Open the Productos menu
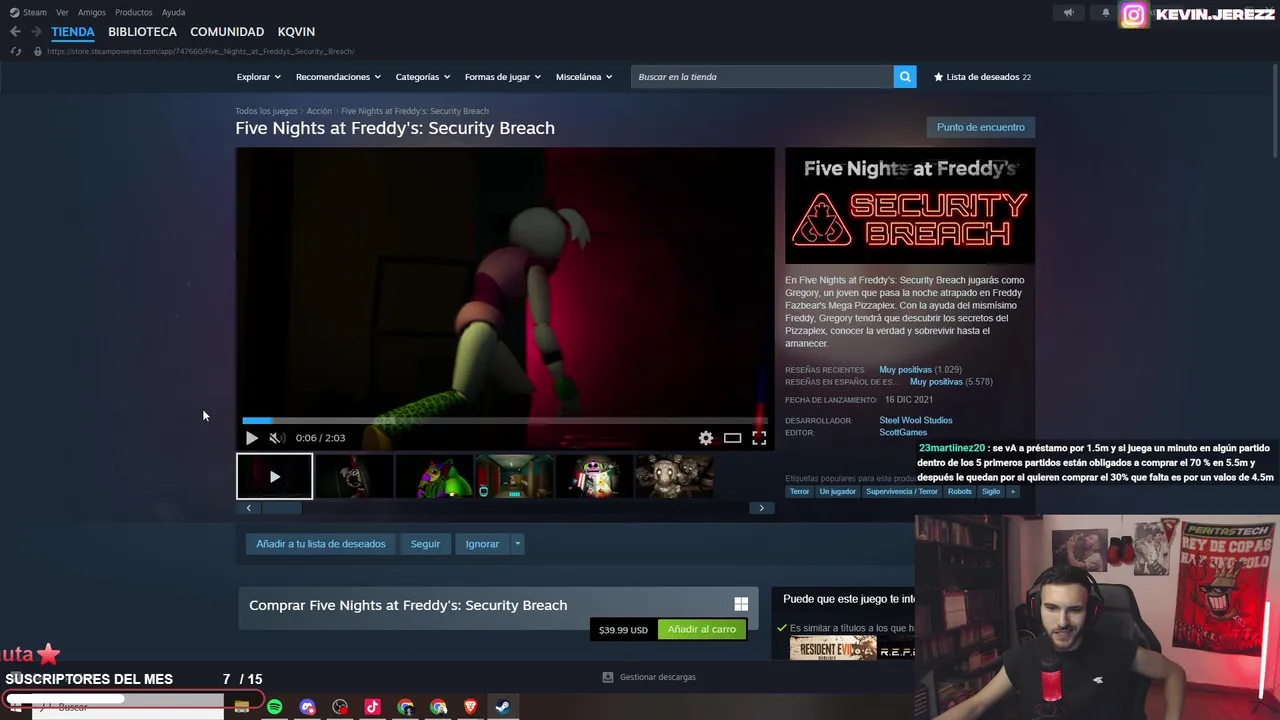This screenshot has height=720, width=1280. [133, 12]
